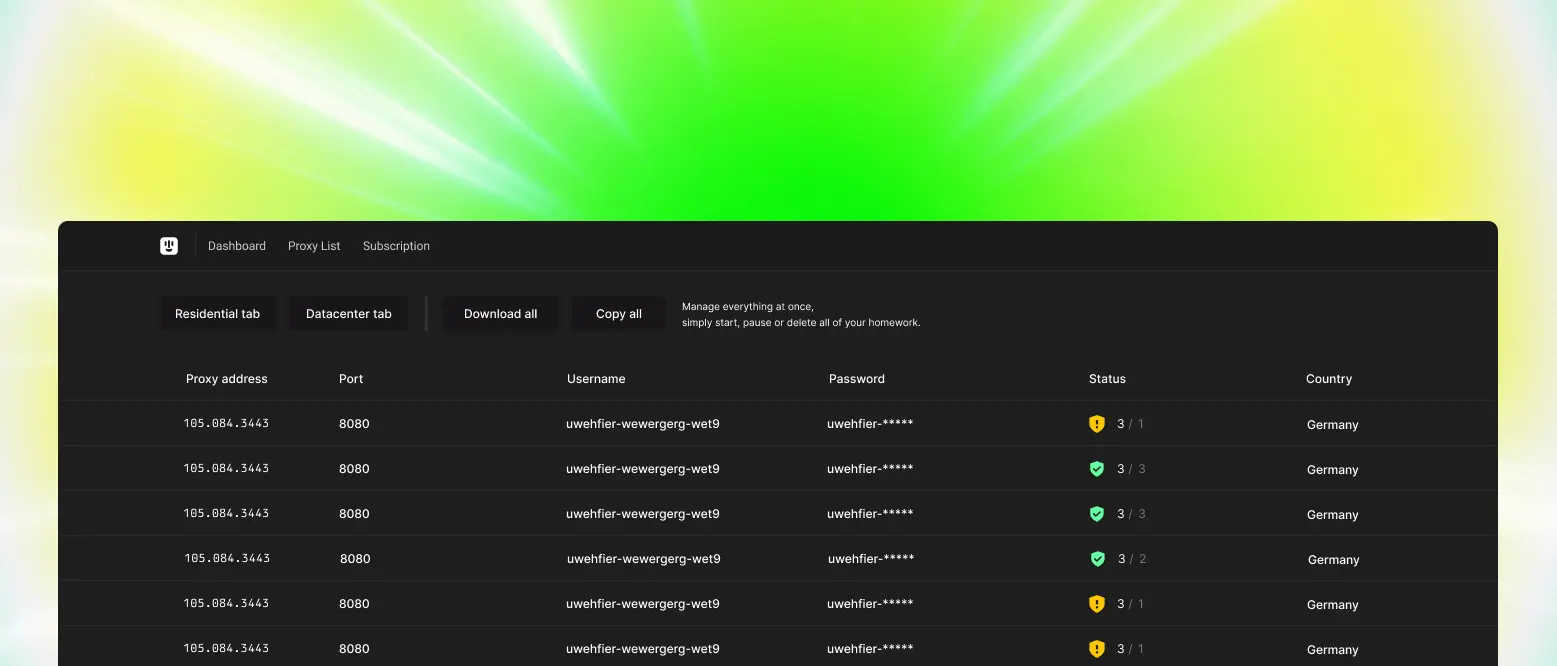Click the smiley face app logo
Image resolution: width=1557 pixels, height=666 pixels.
[x=168, y=245]
